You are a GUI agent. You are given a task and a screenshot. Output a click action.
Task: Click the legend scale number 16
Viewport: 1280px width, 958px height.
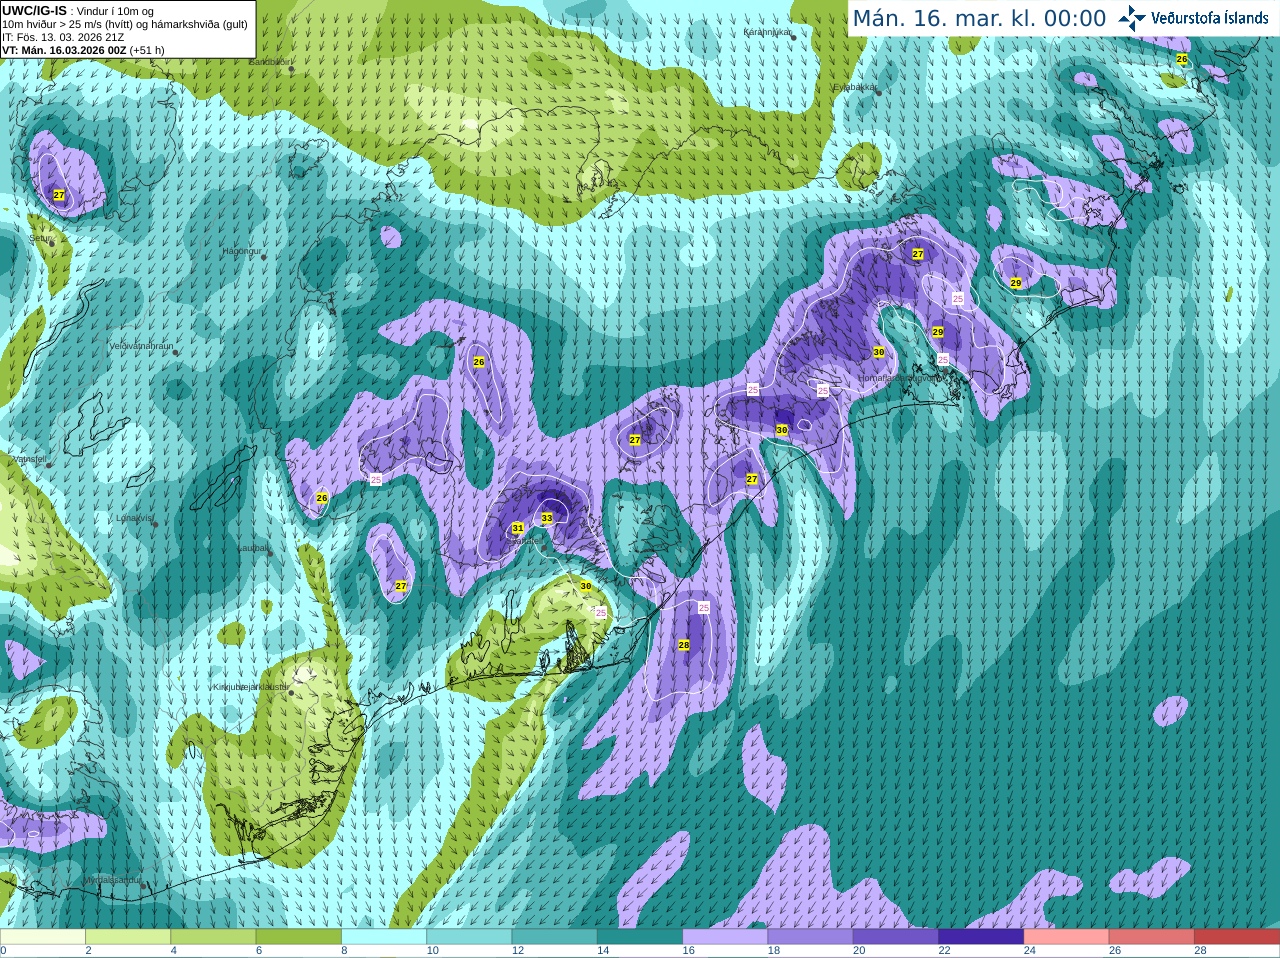click(688, 951)
